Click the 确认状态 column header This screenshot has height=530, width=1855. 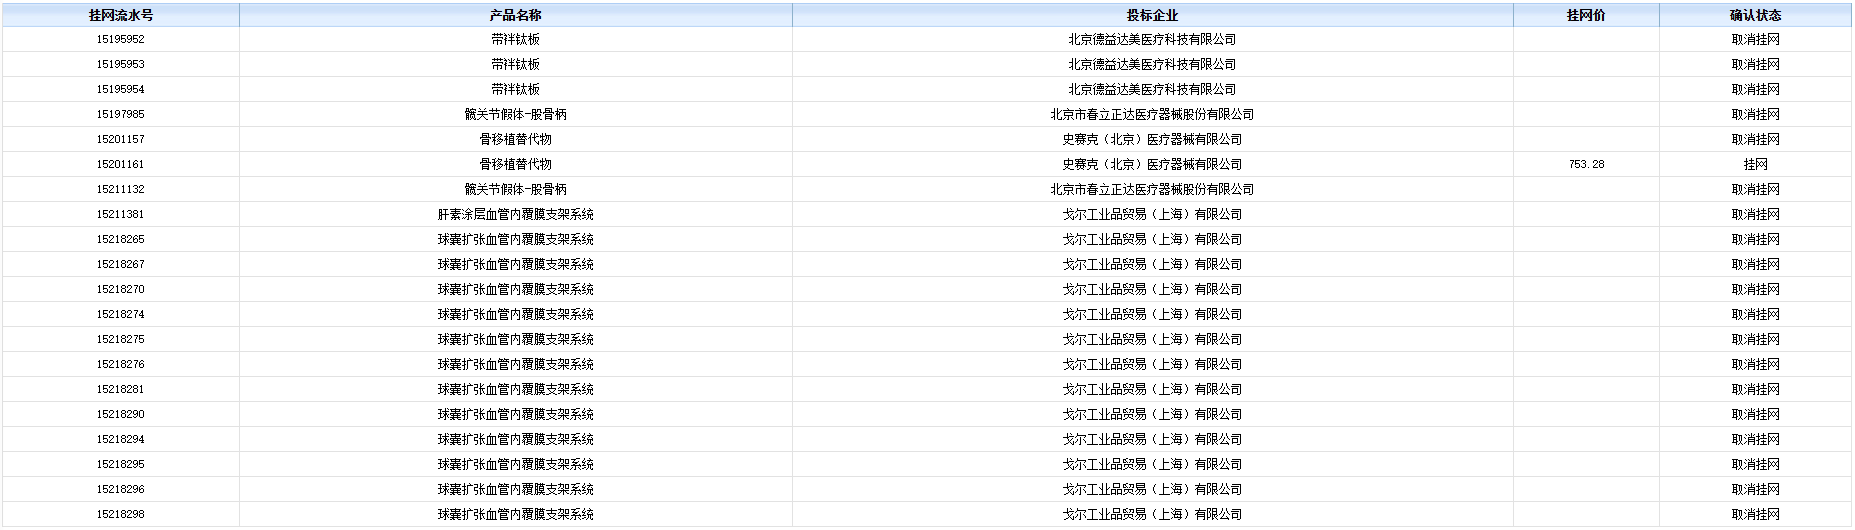click(x=1755, y=15)
